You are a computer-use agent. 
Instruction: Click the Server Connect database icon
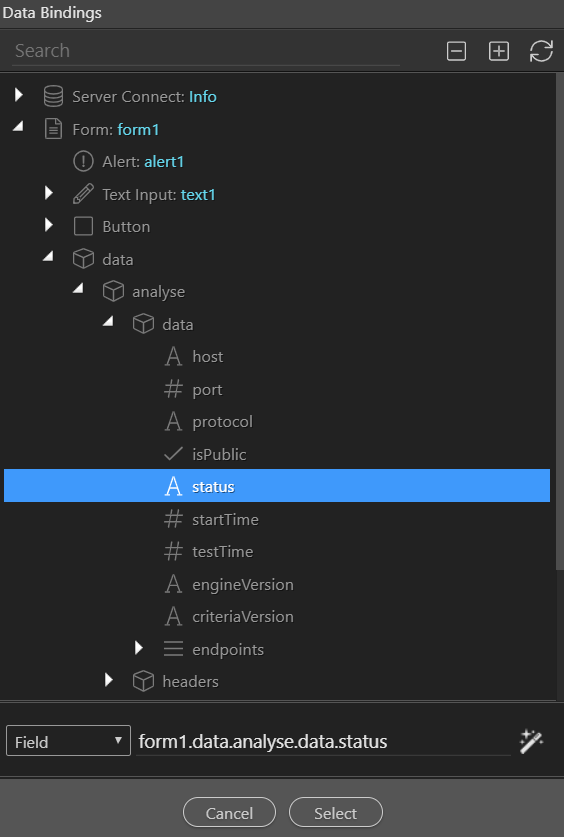tap(53, 97)
